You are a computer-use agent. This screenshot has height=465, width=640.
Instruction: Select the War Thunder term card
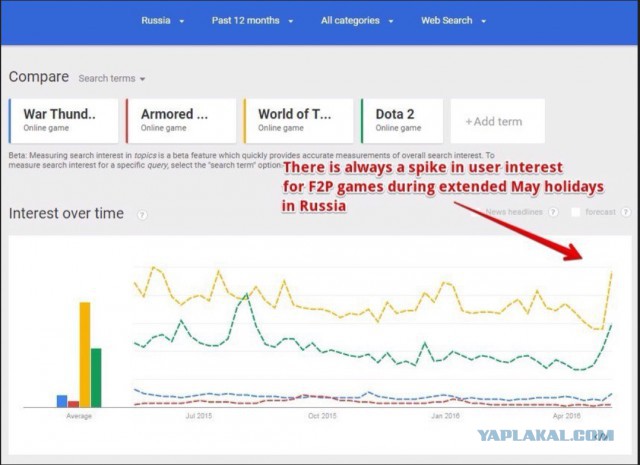[x=64, y=121]
